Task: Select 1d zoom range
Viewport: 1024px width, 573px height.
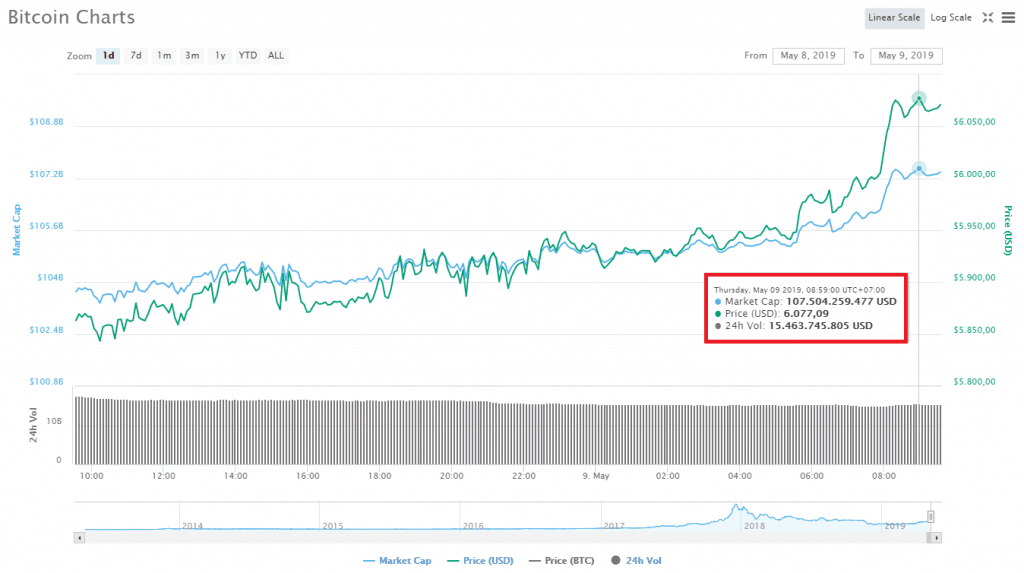Action: pos(108,56)
